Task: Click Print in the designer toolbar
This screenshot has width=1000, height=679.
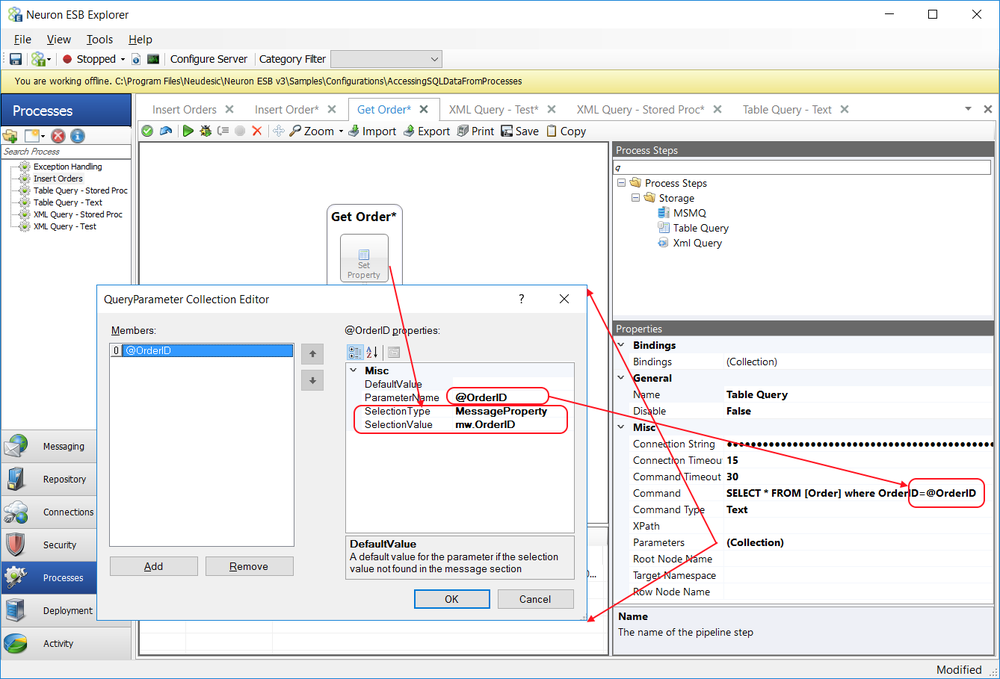Action: click(x=476, y=131)
